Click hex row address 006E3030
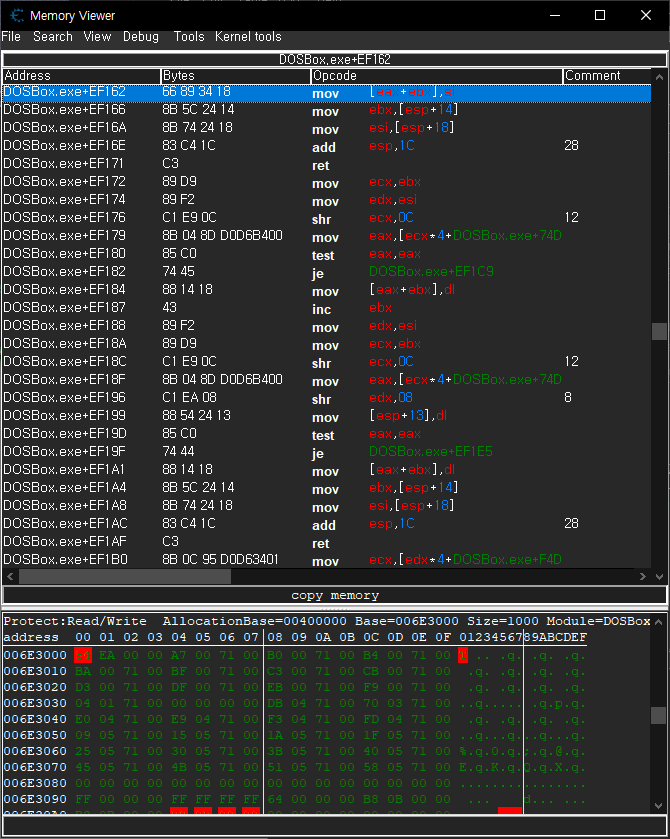 [35, 703]
